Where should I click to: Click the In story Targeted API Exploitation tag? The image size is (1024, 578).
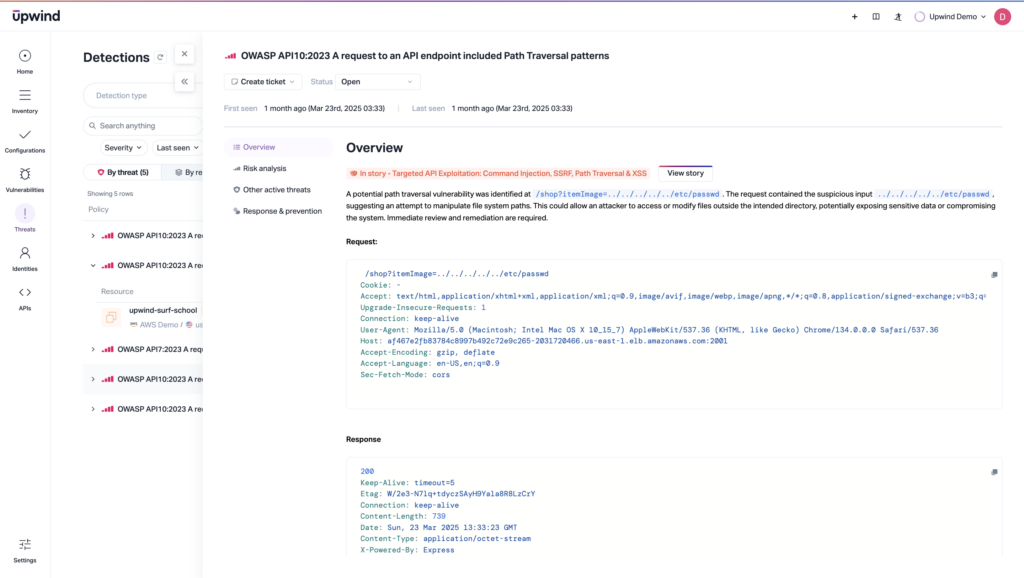(x=498, y=174)
